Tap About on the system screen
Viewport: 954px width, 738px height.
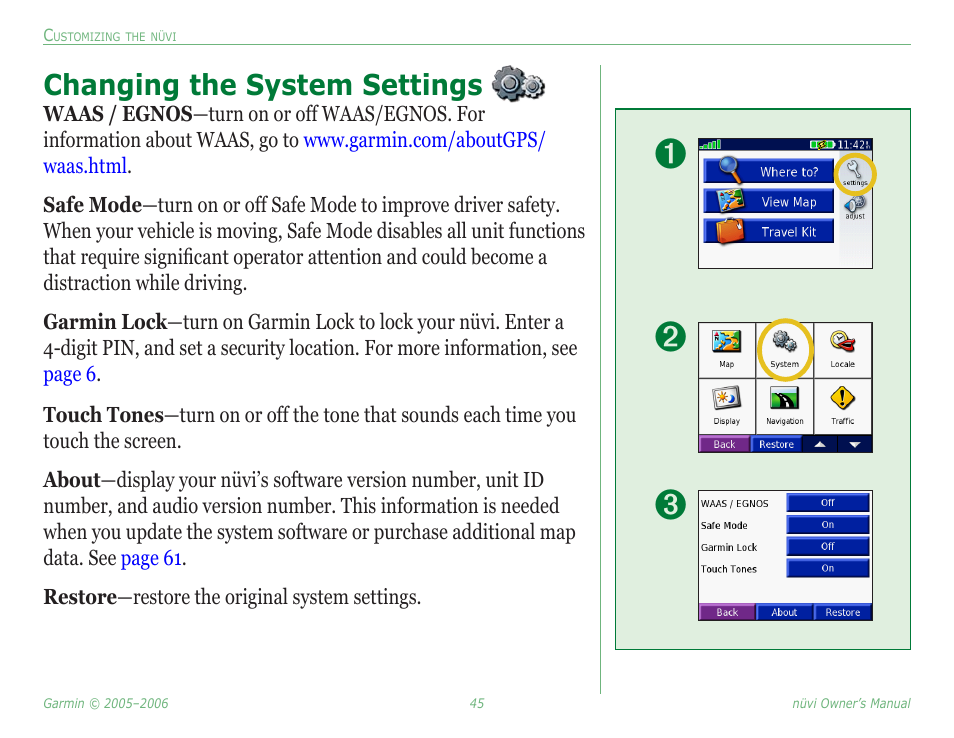coord(784,612)
